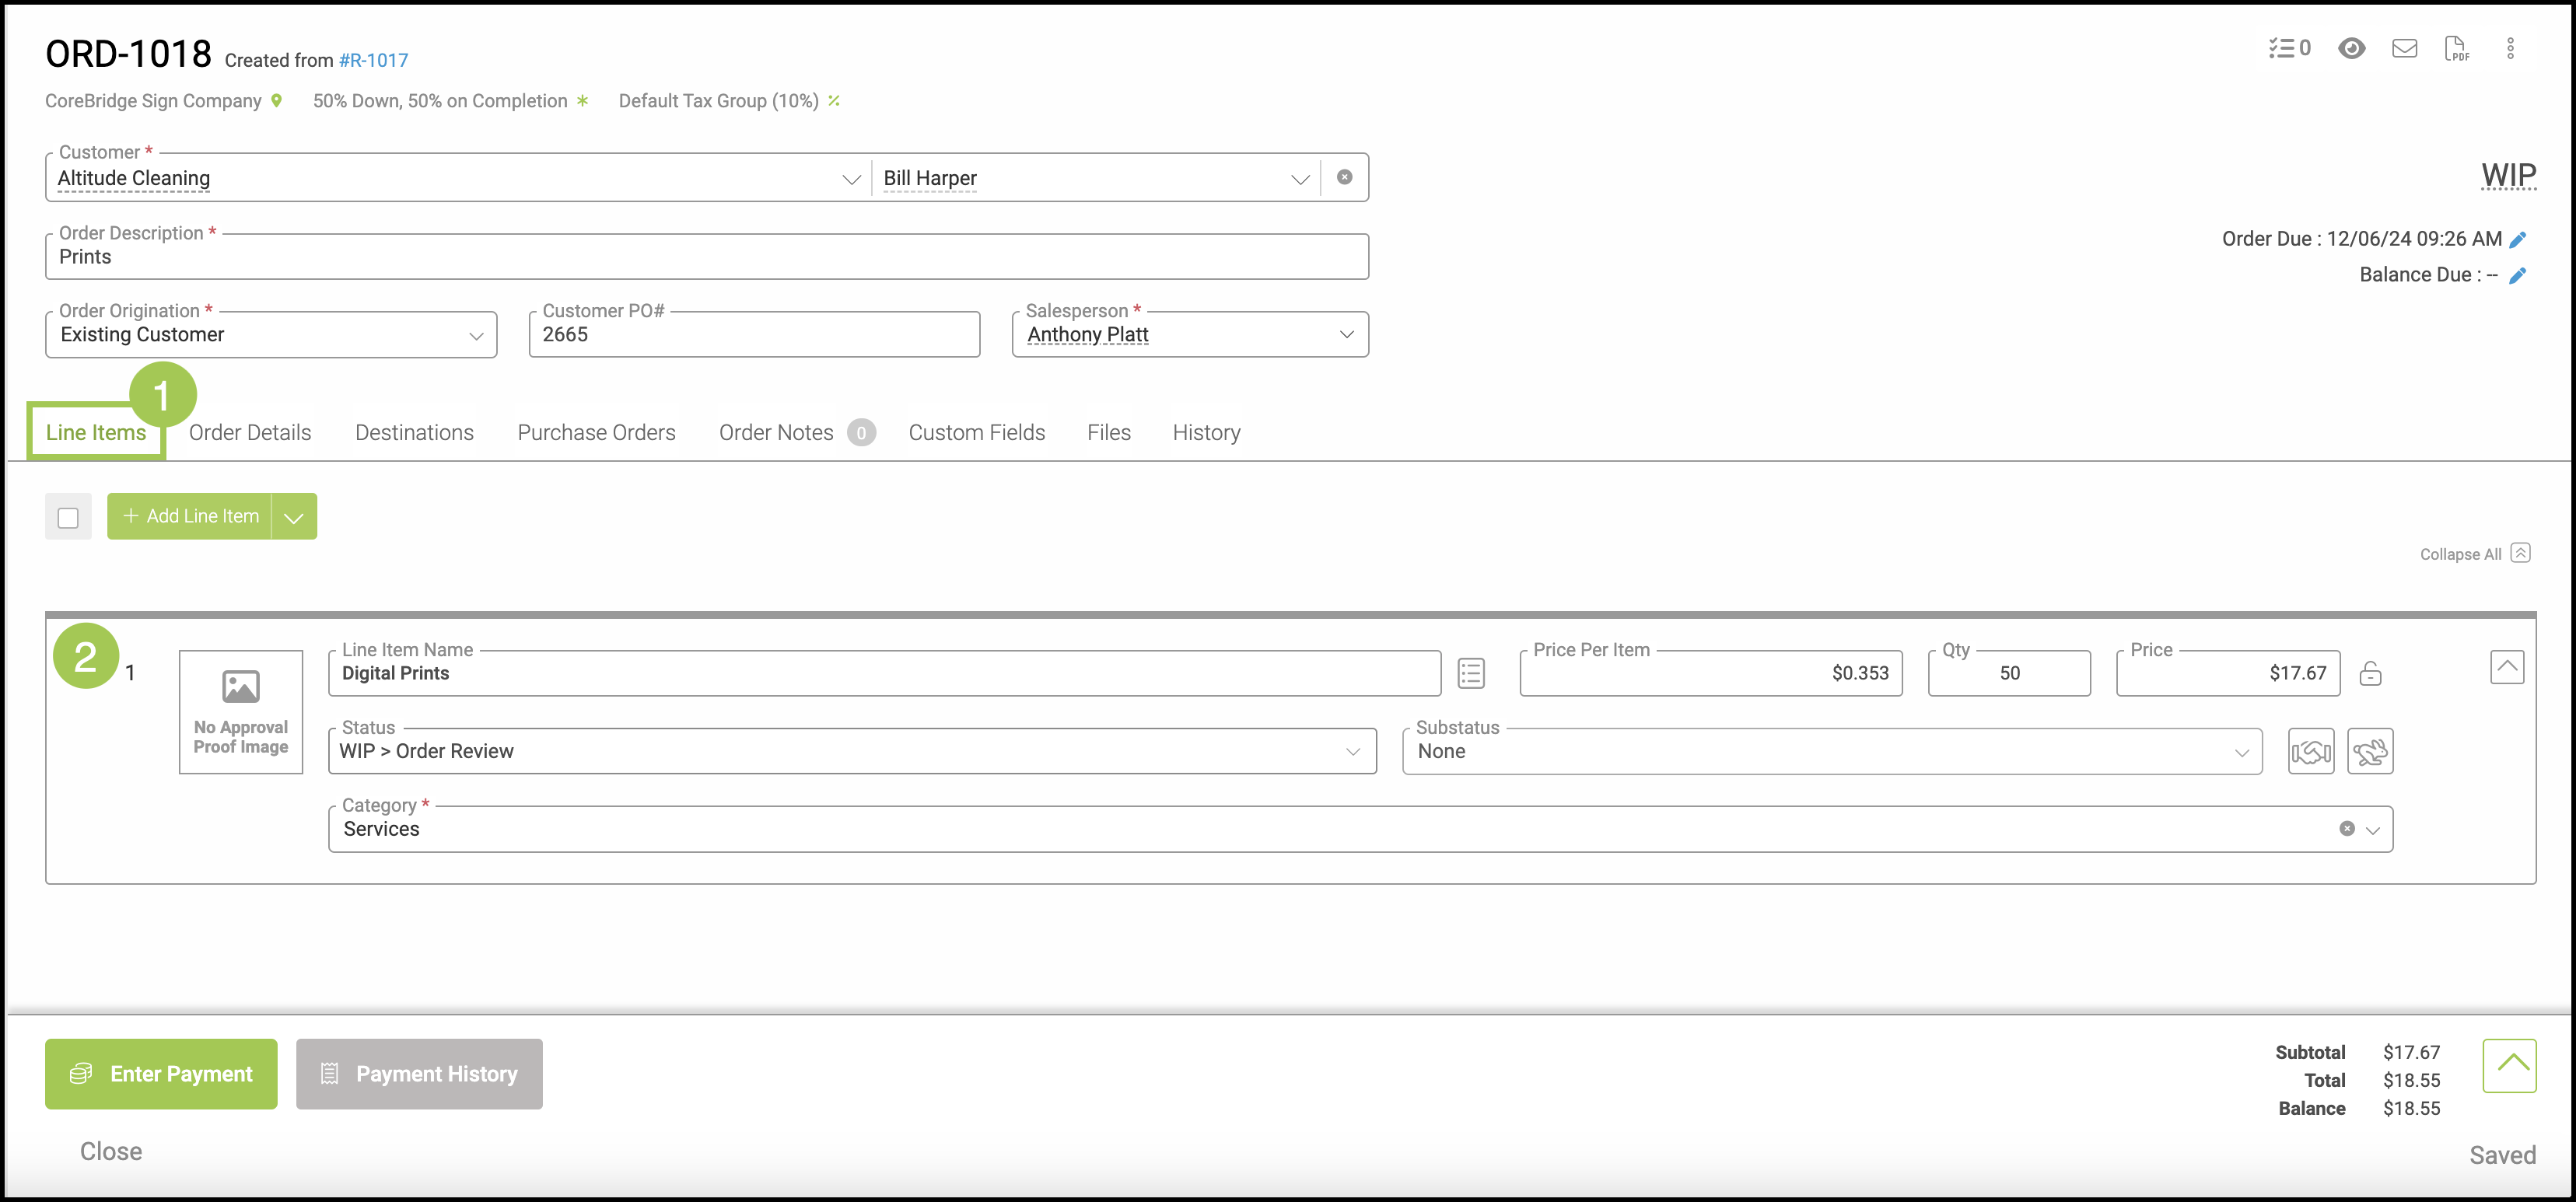Click the eye preview icon

[x=2351, y=48]
